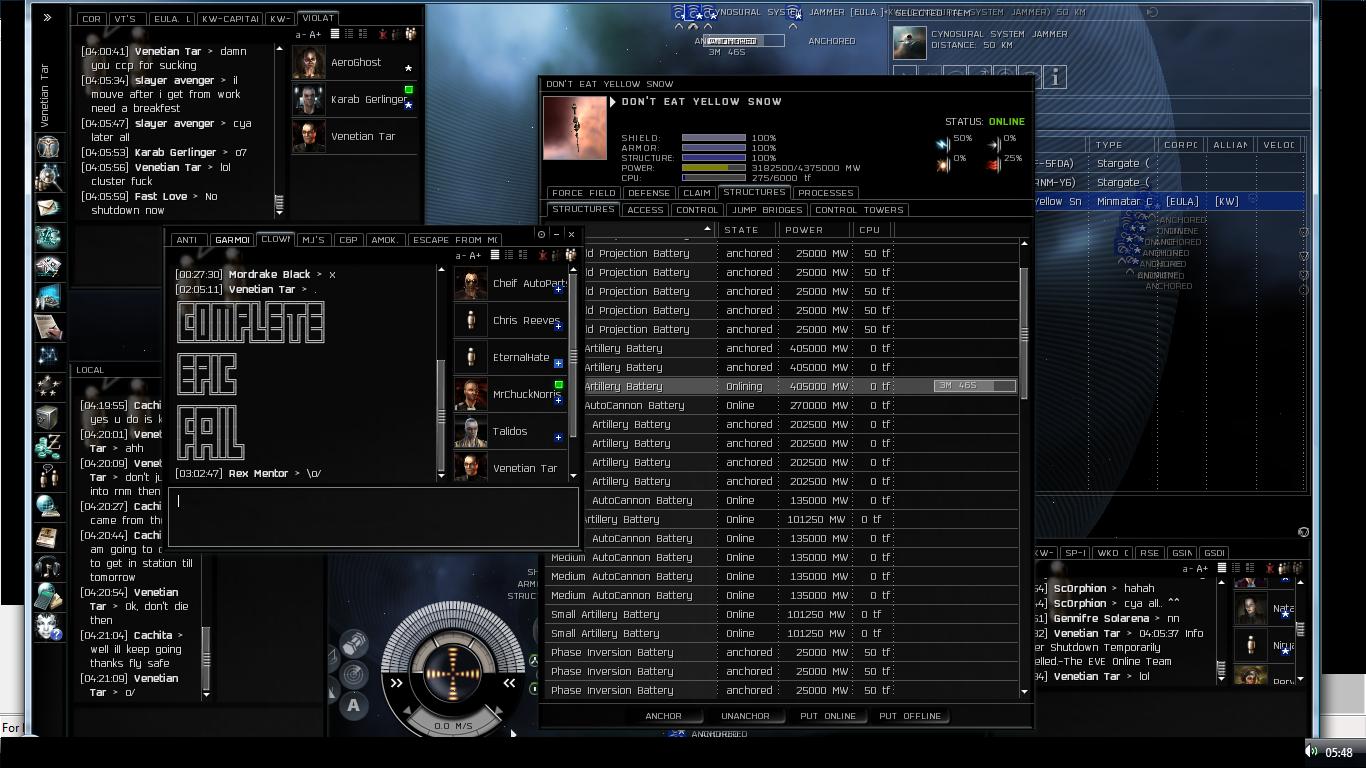Image resolution: width=1366 pixels, height=768 pixels.
Task: Switch to Force Field tab
Action: [x=583, y=193]
